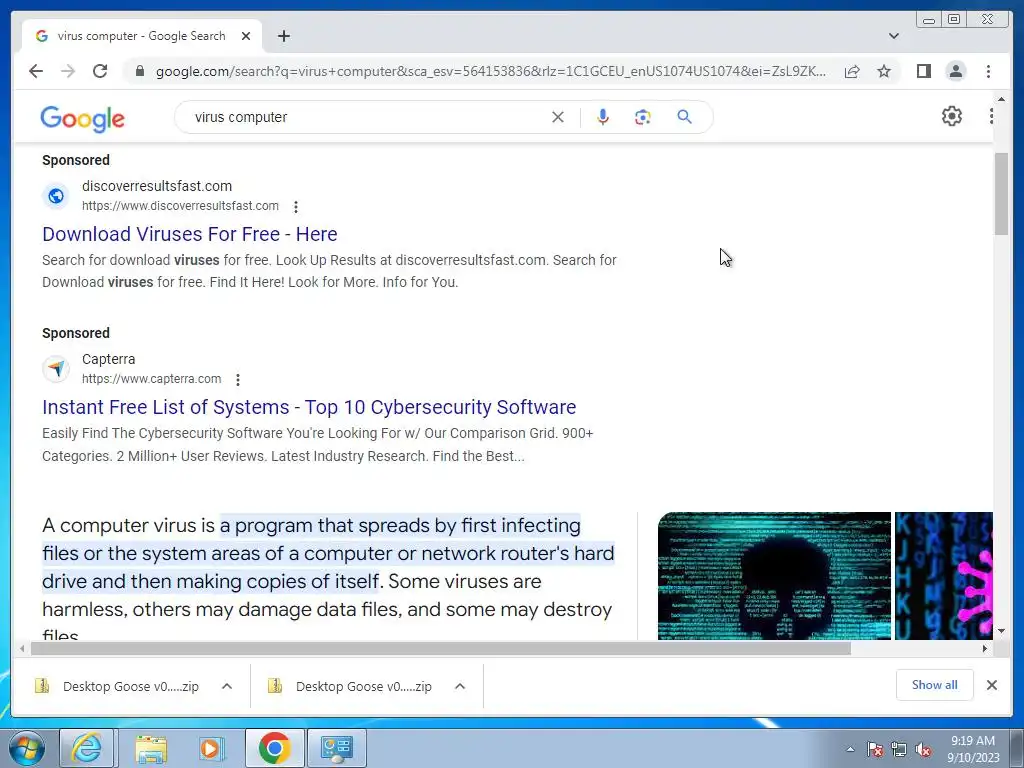The image size is (1024, 768).
Task: Open the skull computer virus image
Action: [x=775, y=575]
